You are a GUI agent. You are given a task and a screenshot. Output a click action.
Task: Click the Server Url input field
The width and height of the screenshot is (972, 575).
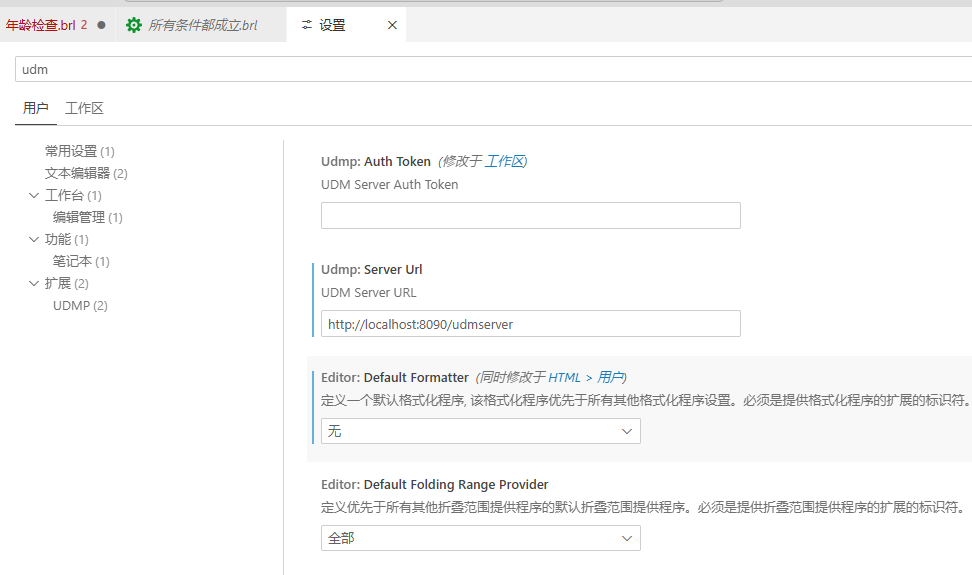tap(530, 324)
